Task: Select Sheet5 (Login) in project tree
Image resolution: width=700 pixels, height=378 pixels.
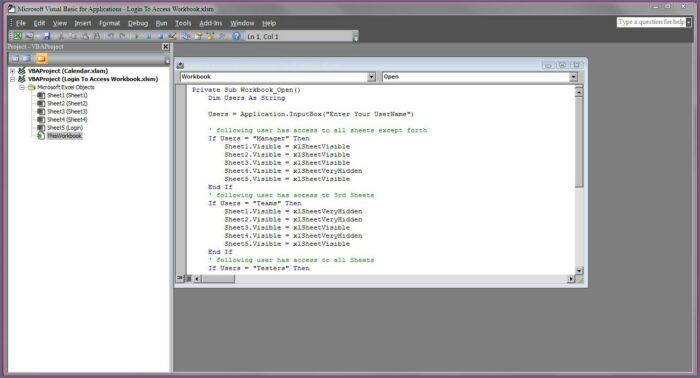Action: click(65, 128)
